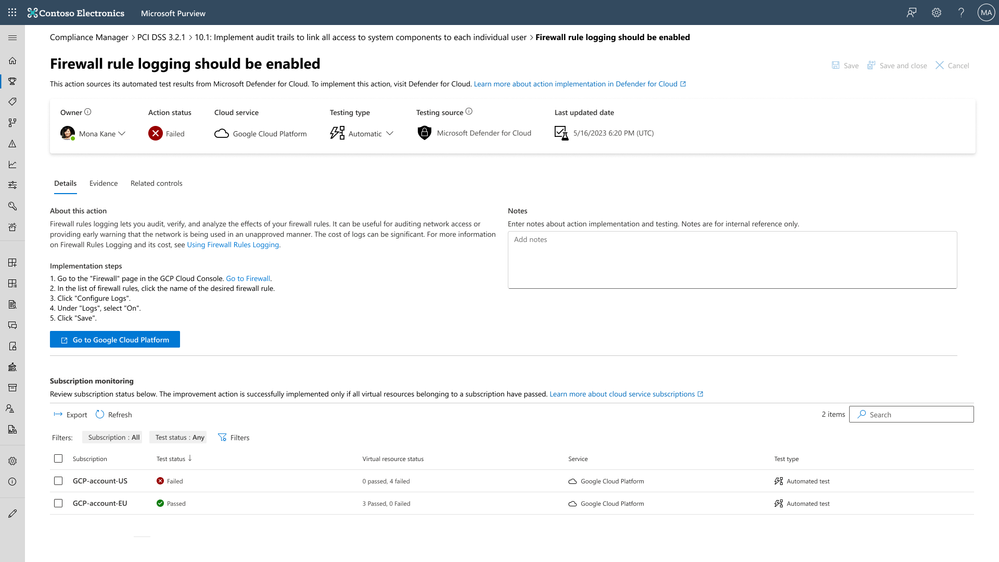This screenshot has height=562, width=999.
Task: Open the archive box icon in the sidebar
Action: pos(12,387)
